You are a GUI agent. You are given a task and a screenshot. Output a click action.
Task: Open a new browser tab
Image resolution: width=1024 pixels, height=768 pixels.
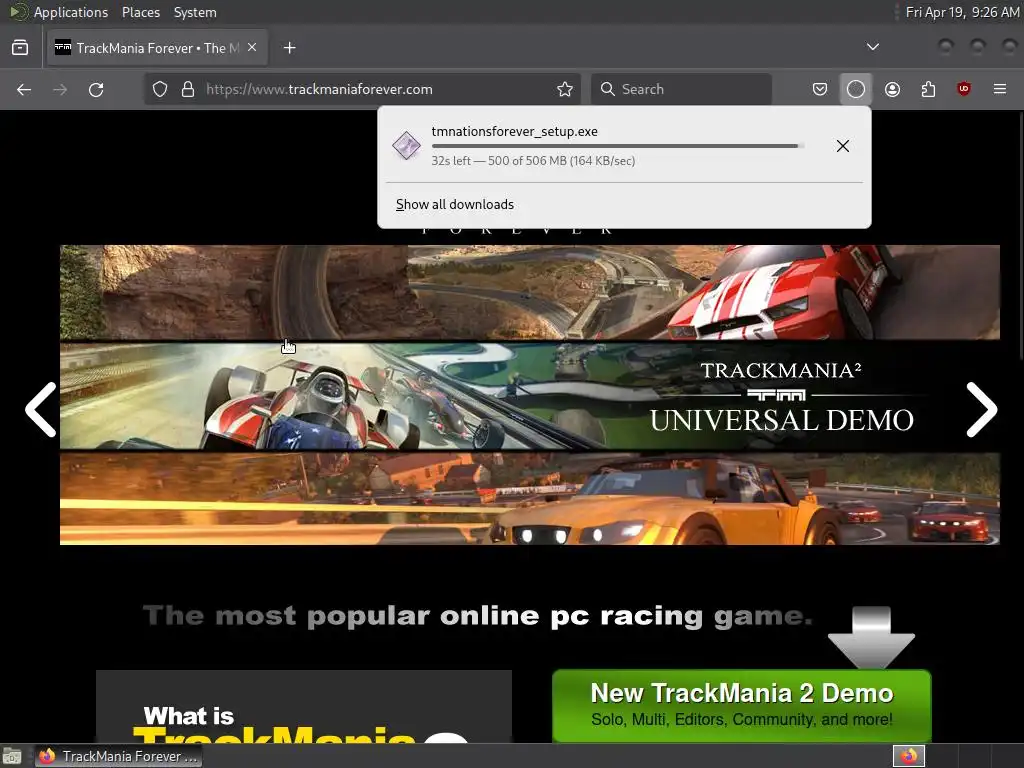[289, 48]
